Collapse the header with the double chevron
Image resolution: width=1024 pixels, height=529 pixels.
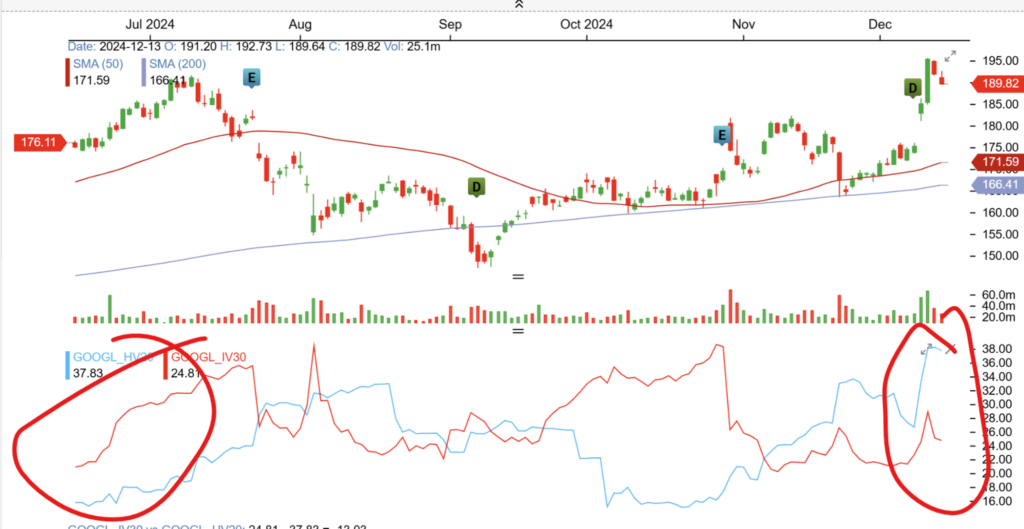[x=519, y=4]
